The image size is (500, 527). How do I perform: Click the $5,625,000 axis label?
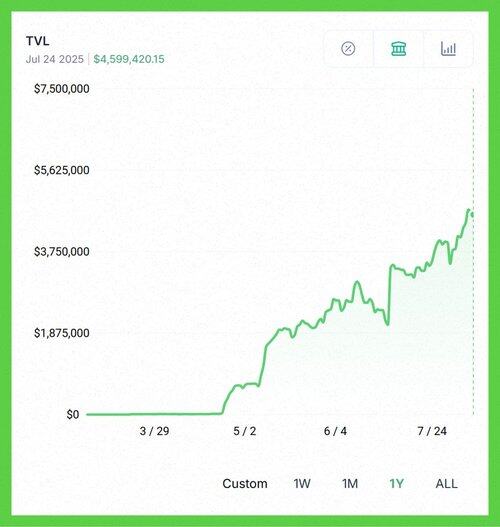pyautogui.click(x=62, y=170)
